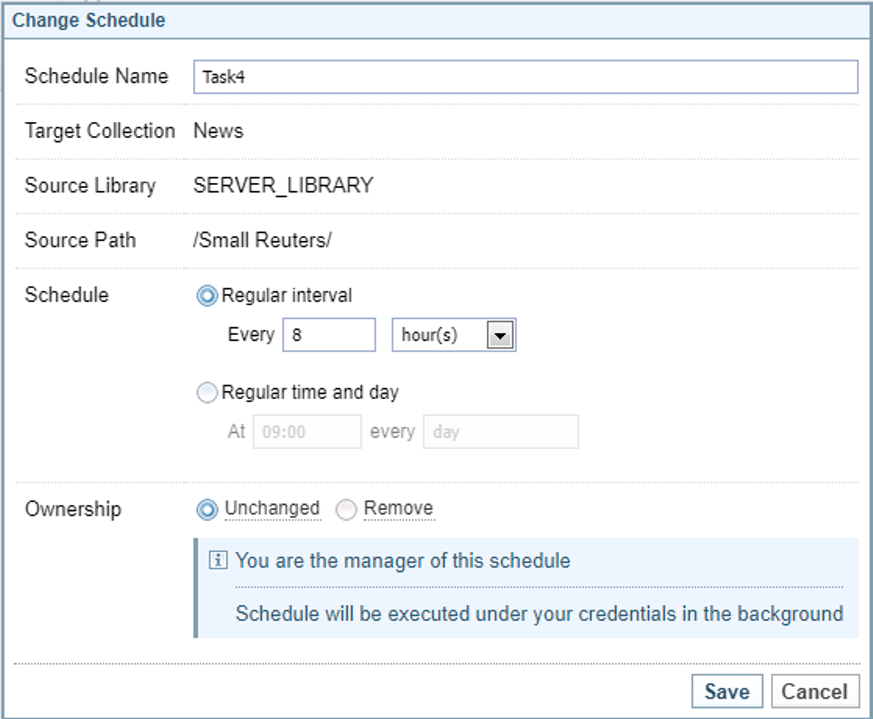Click 'You are the manager' message text
Viewport: 873px width, 719px height.
(403, 561)
